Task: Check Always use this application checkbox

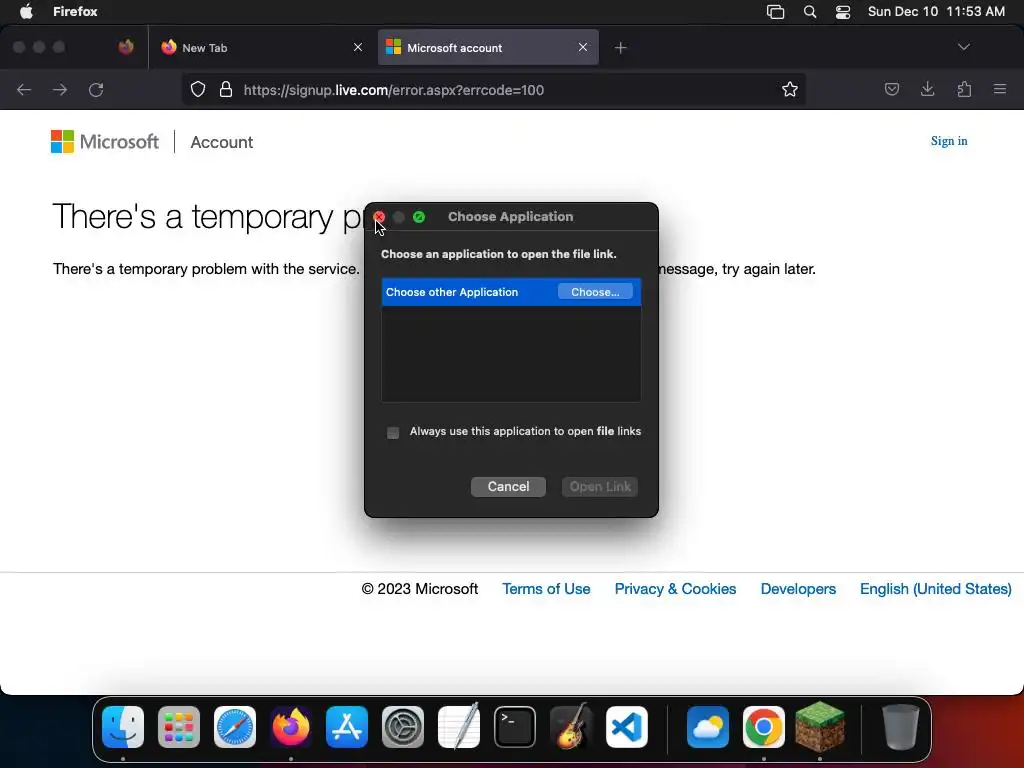Action: click(x=393, y=432)
